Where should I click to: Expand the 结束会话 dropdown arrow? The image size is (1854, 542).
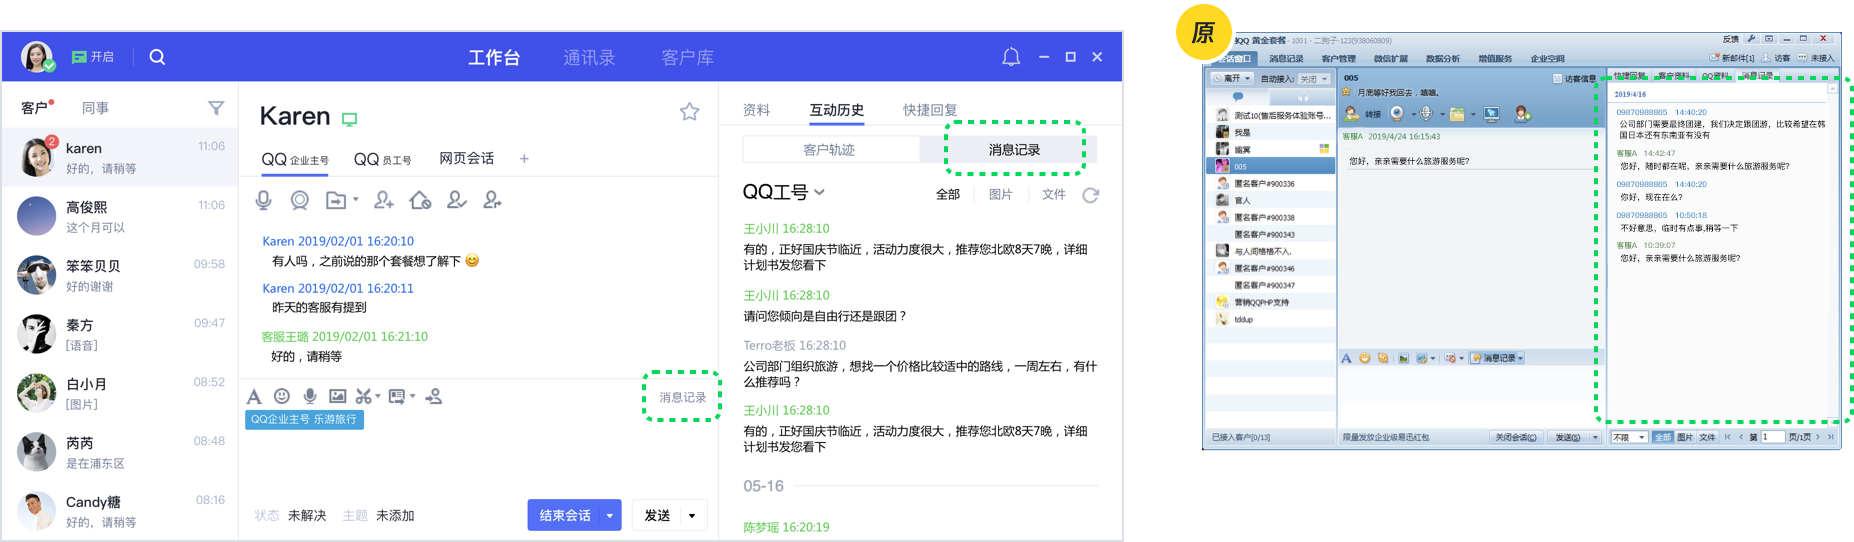point(610,516)
